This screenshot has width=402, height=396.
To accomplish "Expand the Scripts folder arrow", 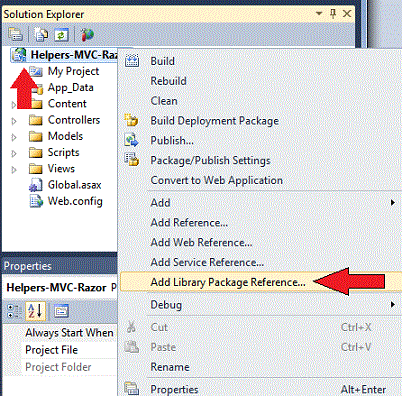I will click(x=14, y=153).
